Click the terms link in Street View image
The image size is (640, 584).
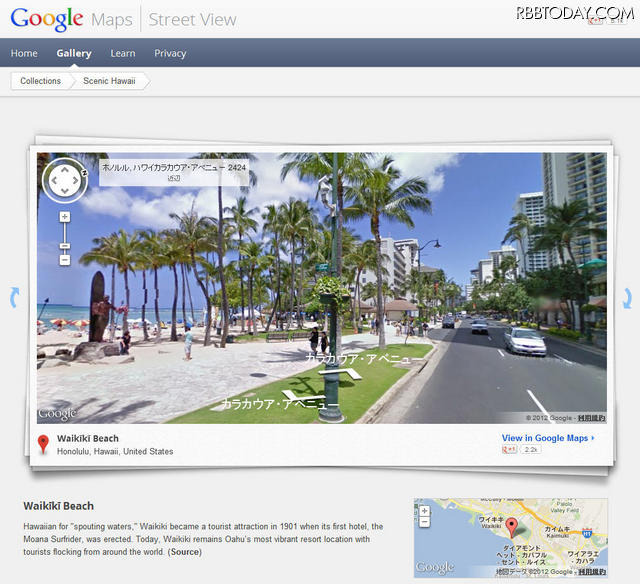(x=591, y=418)
